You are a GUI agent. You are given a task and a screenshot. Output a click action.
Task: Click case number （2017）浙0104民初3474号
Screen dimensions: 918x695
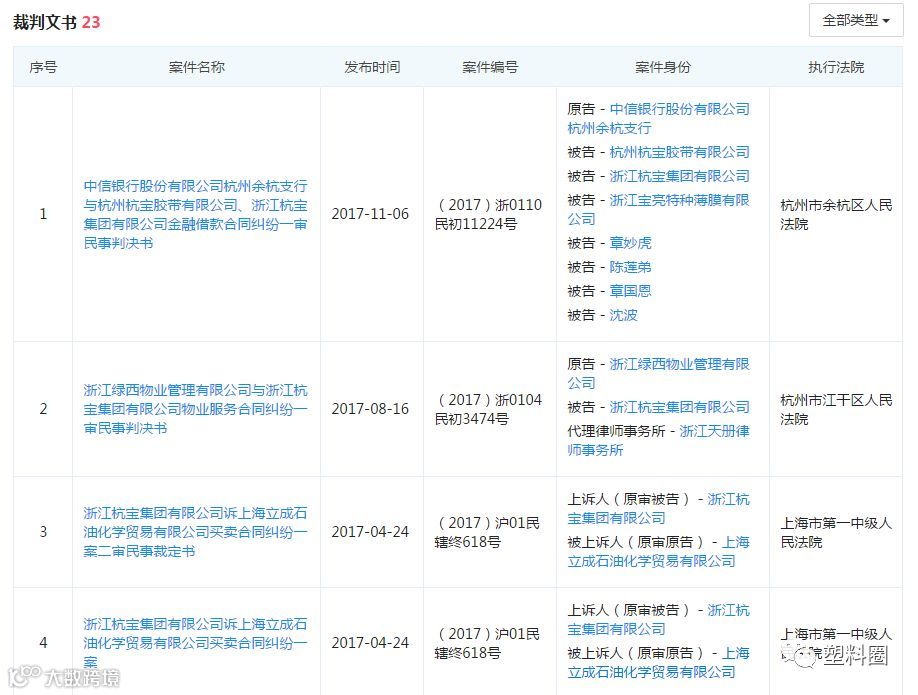(x=488, y=409)
